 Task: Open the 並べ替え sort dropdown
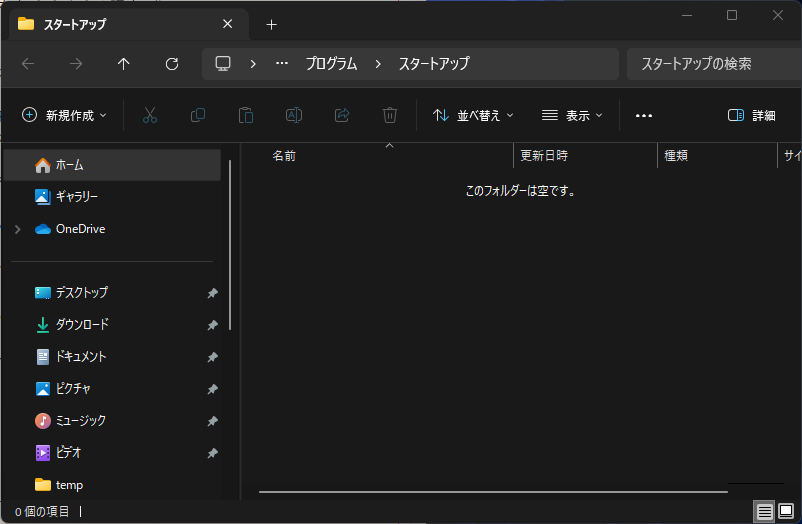[x=473, y=115]
